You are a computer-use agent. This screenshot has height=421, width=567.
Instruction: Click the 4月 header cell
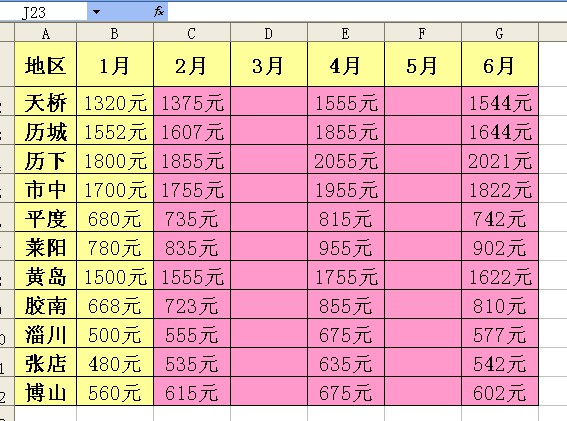point(346,64)
